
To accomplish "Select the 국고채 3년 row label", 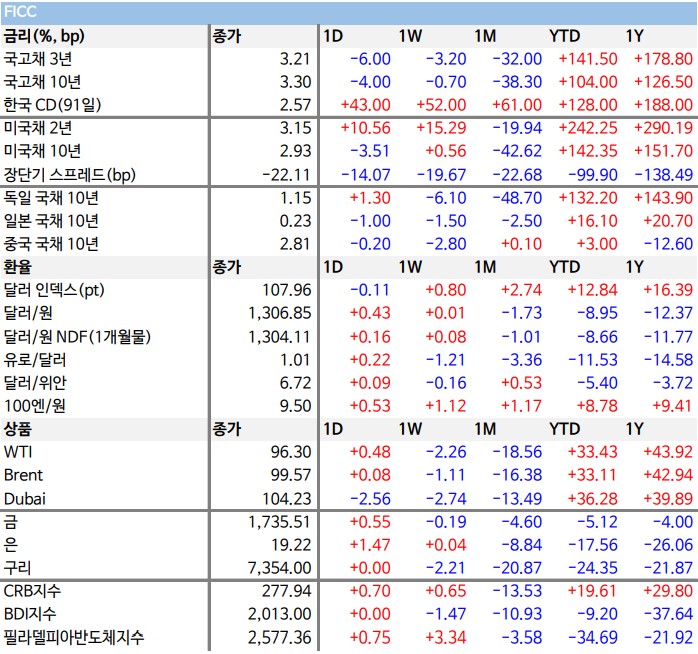I will click(38, 59).
